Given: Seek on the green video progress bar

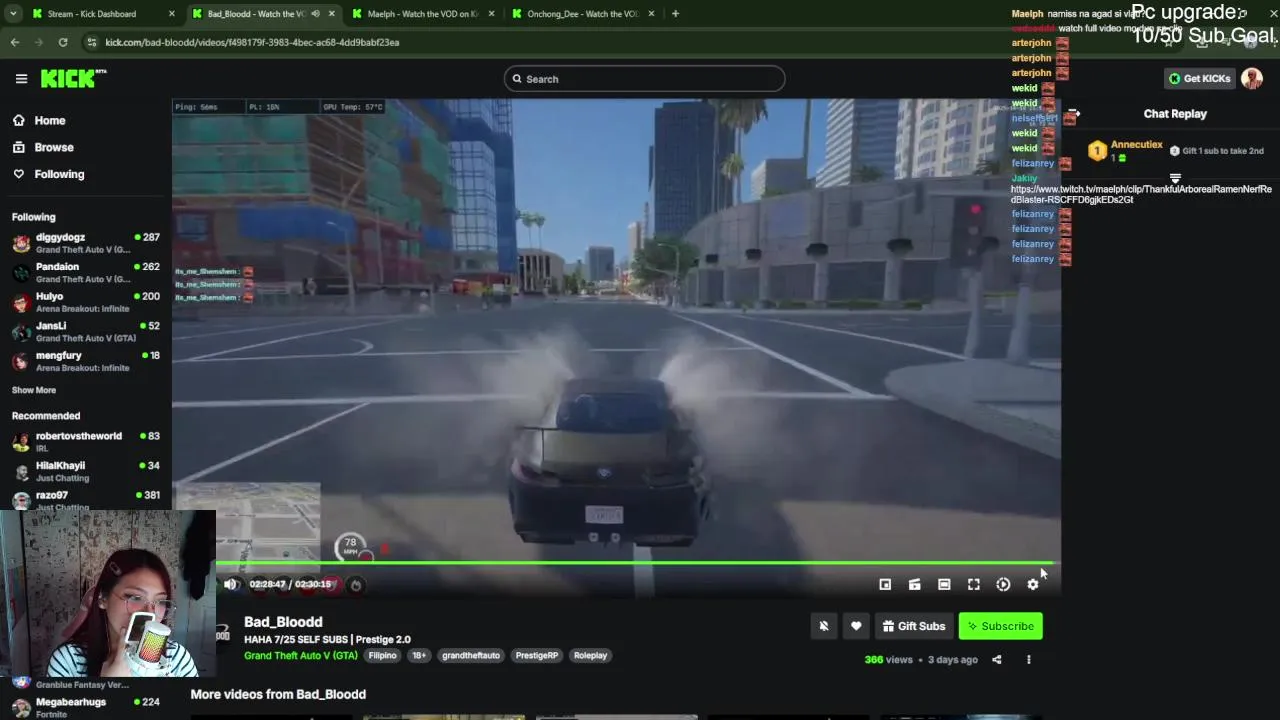Looking at the screenshot, I should tap(634, 563).
